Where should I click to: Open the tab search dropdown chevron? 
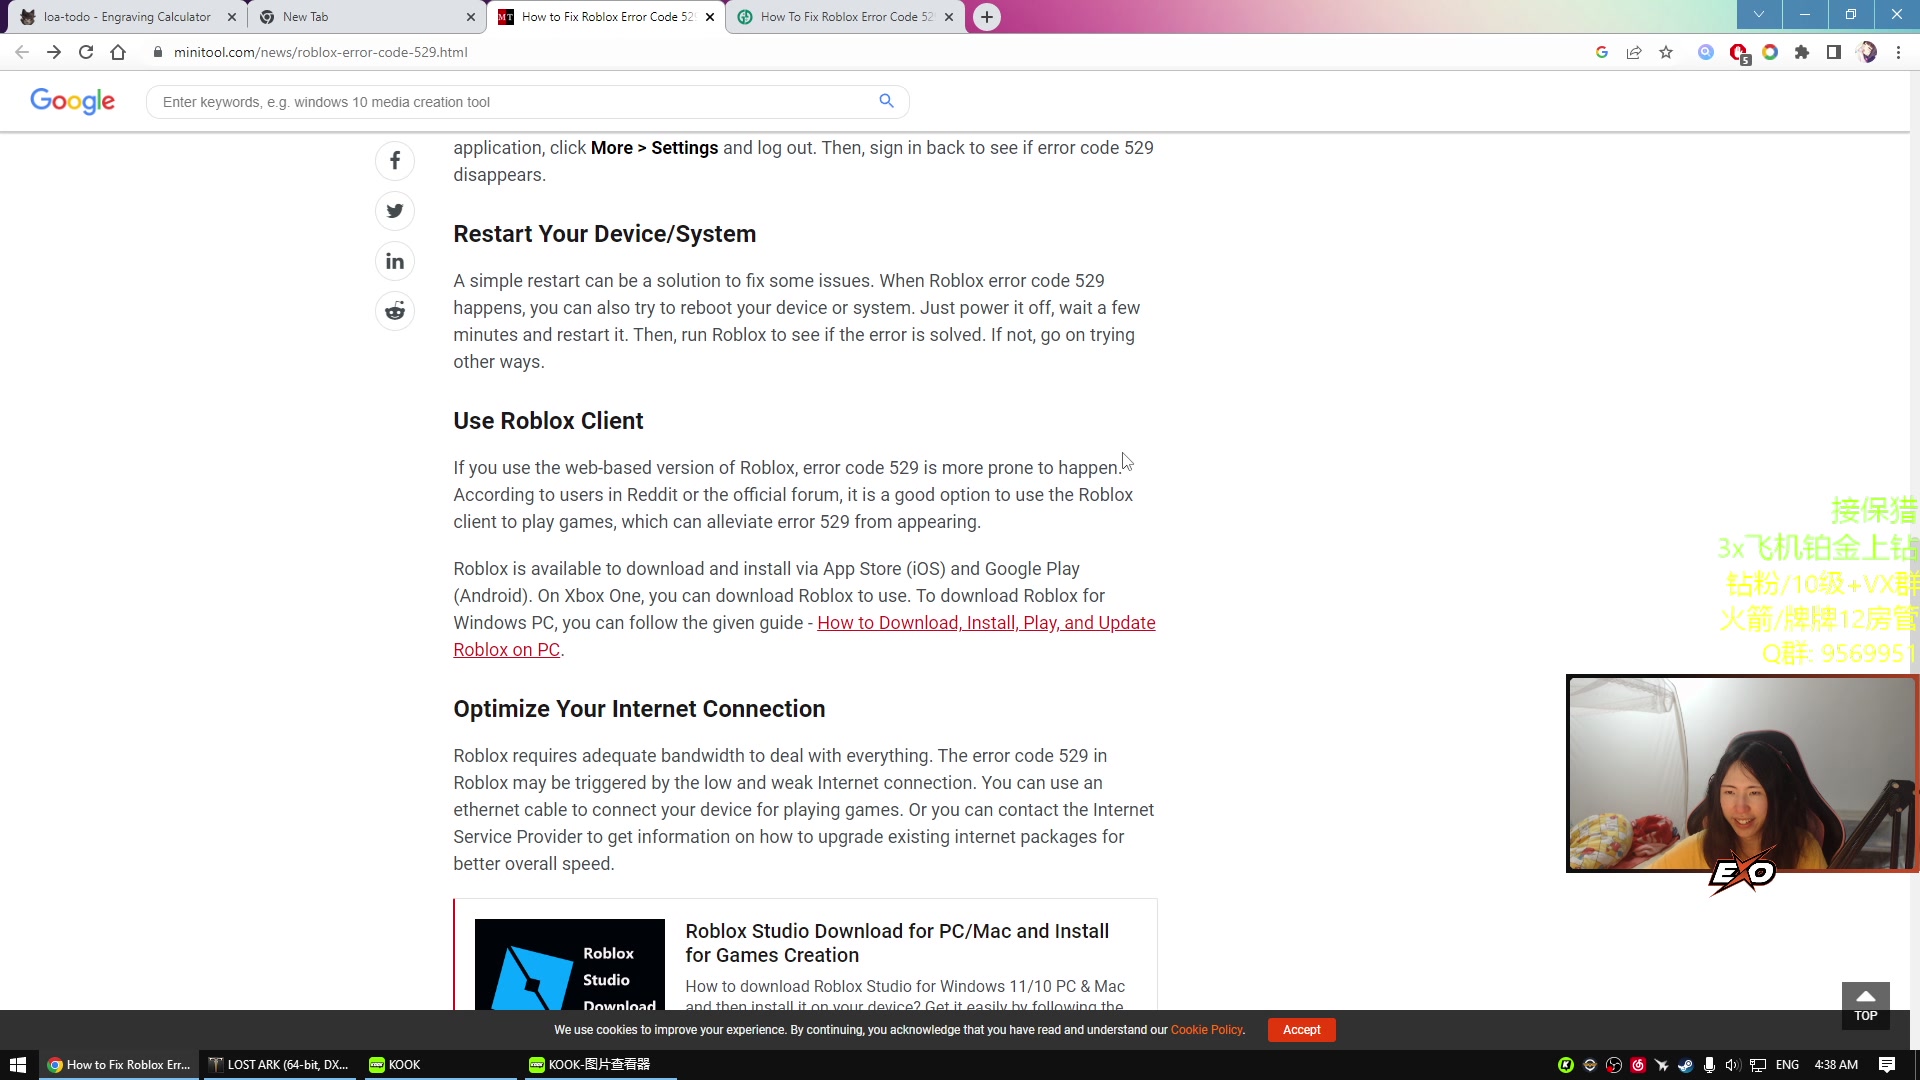pos(1759,15)
